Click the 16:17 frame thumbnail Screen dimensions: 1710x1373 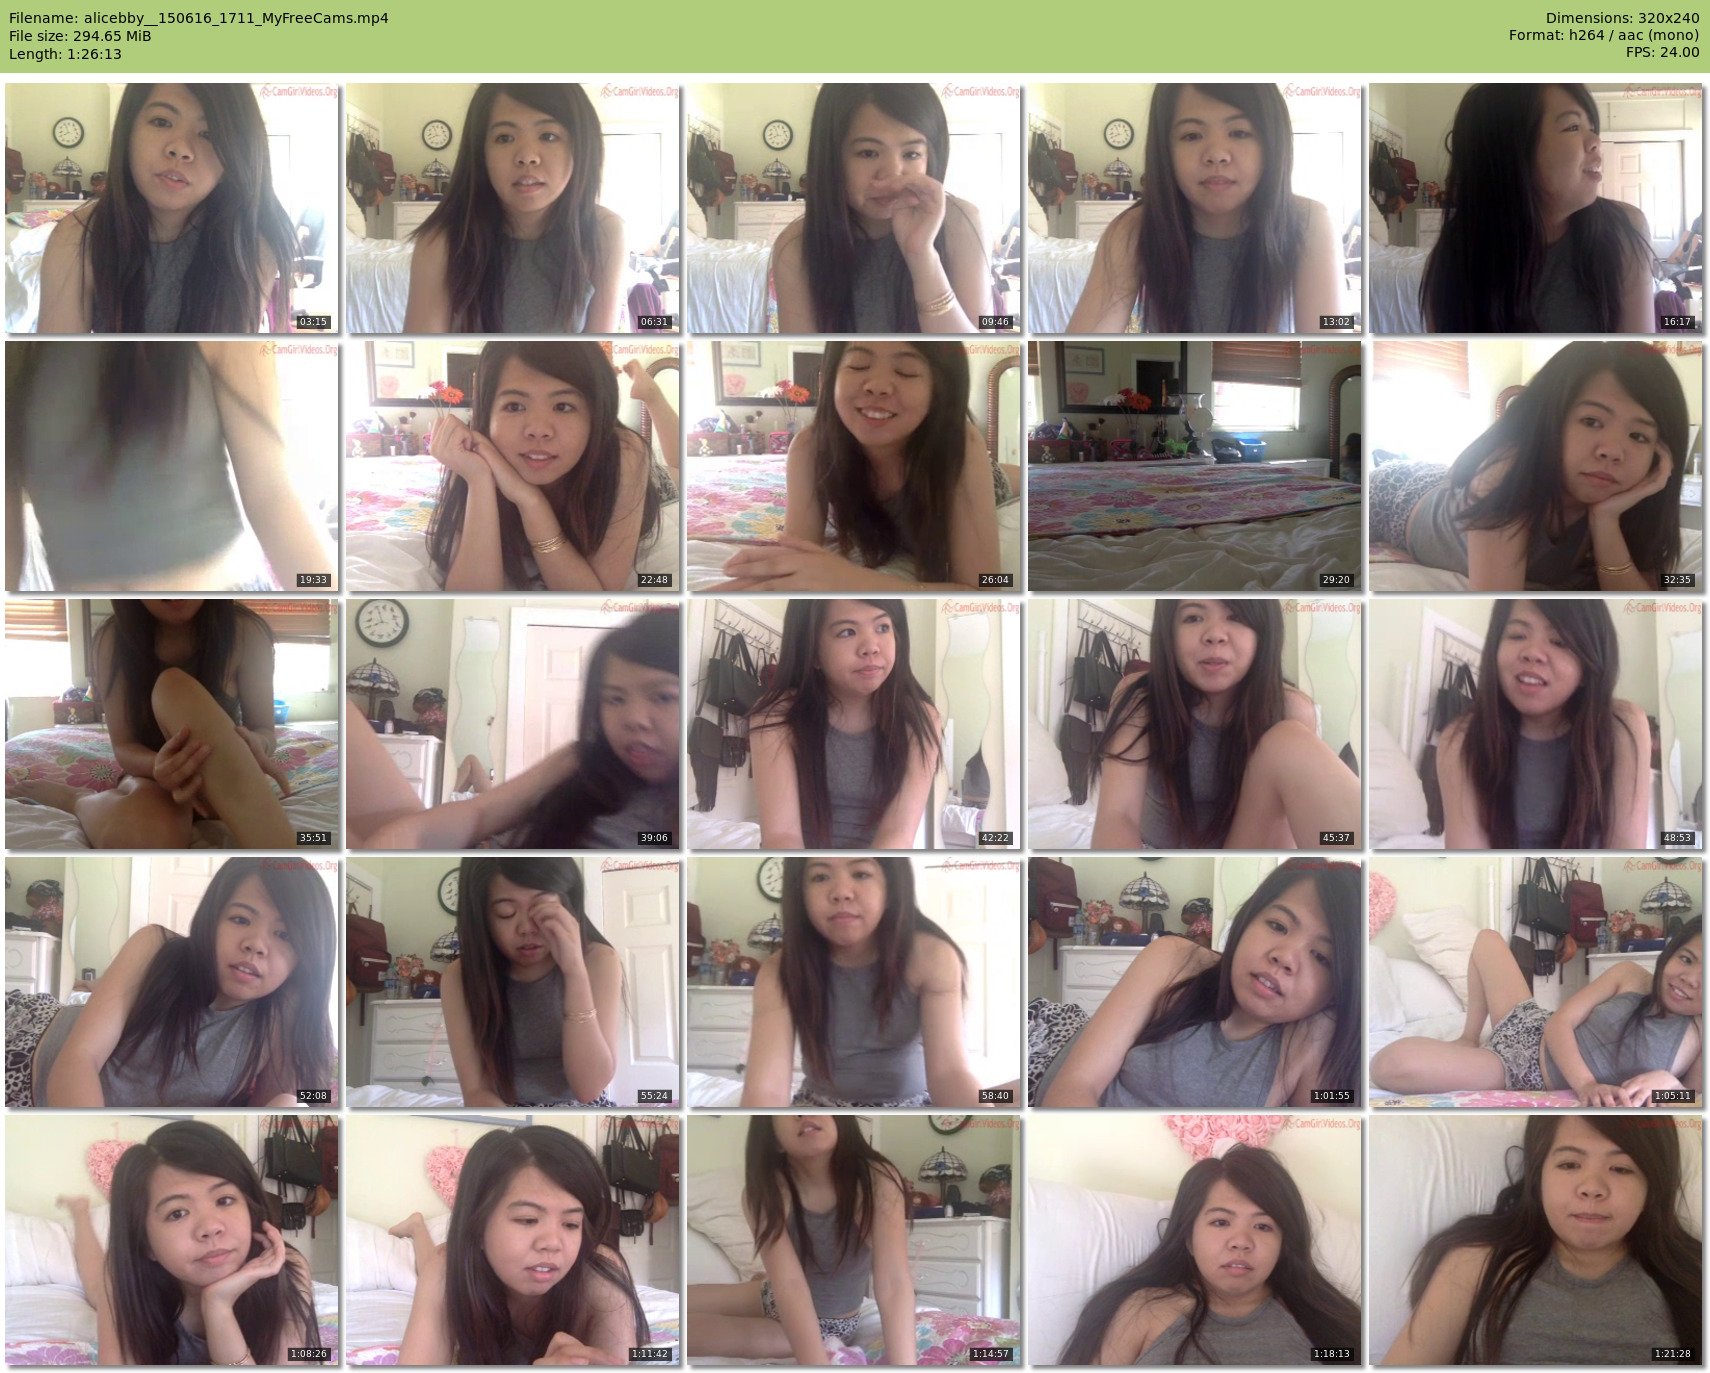click(1535, 208)
